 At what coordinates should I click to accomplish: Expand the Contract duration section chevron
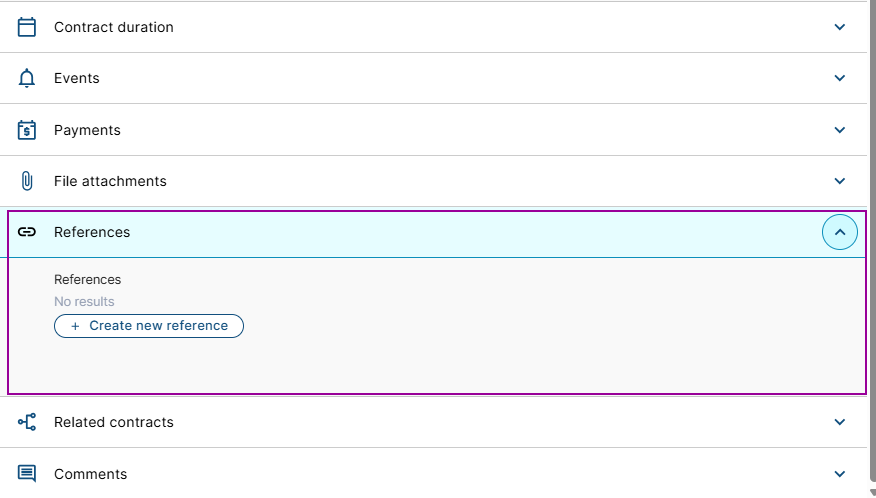pyautogui.click(x=840, y=27)
